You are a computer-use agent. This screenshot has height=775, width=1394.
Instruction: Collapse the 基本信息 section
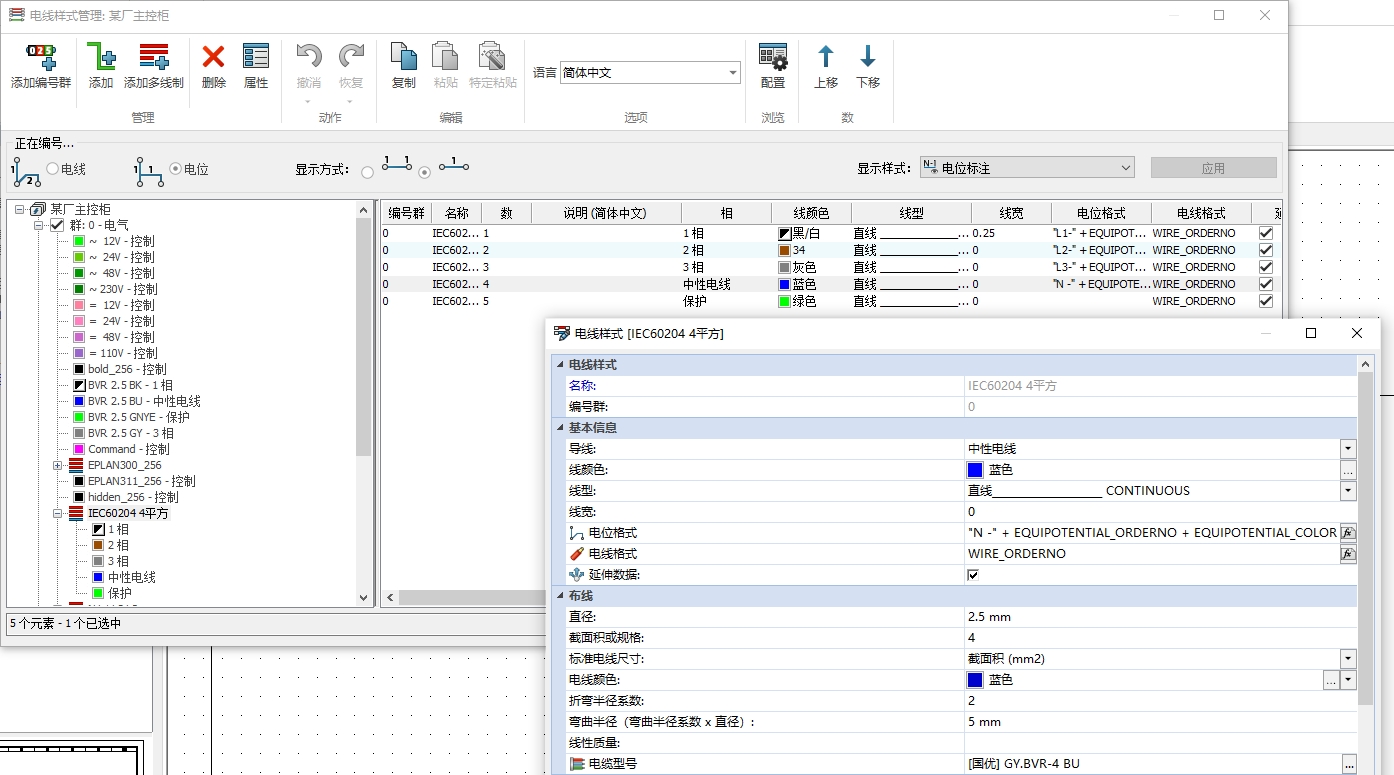click(560, 428)
